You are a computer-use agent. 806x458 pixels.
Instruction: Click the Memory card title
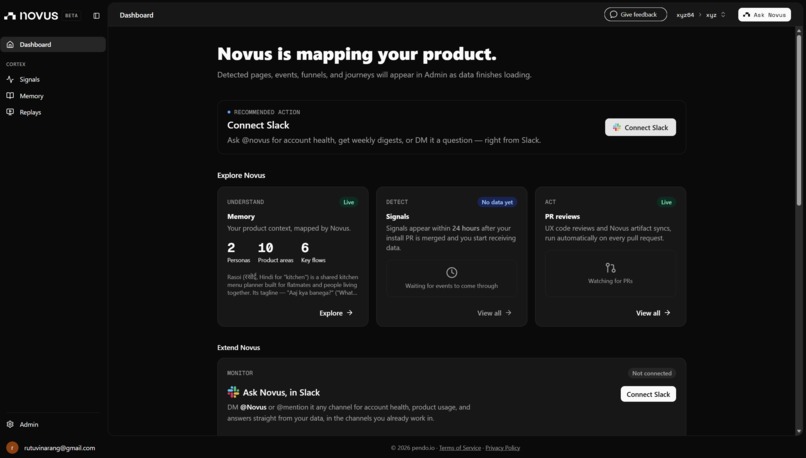(x=241, y=216)
